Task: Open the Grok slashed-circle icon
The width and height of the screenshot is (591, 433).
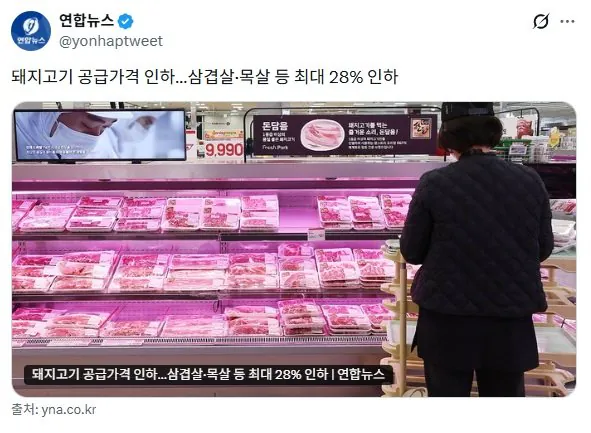Action: [x=541, y=21]
